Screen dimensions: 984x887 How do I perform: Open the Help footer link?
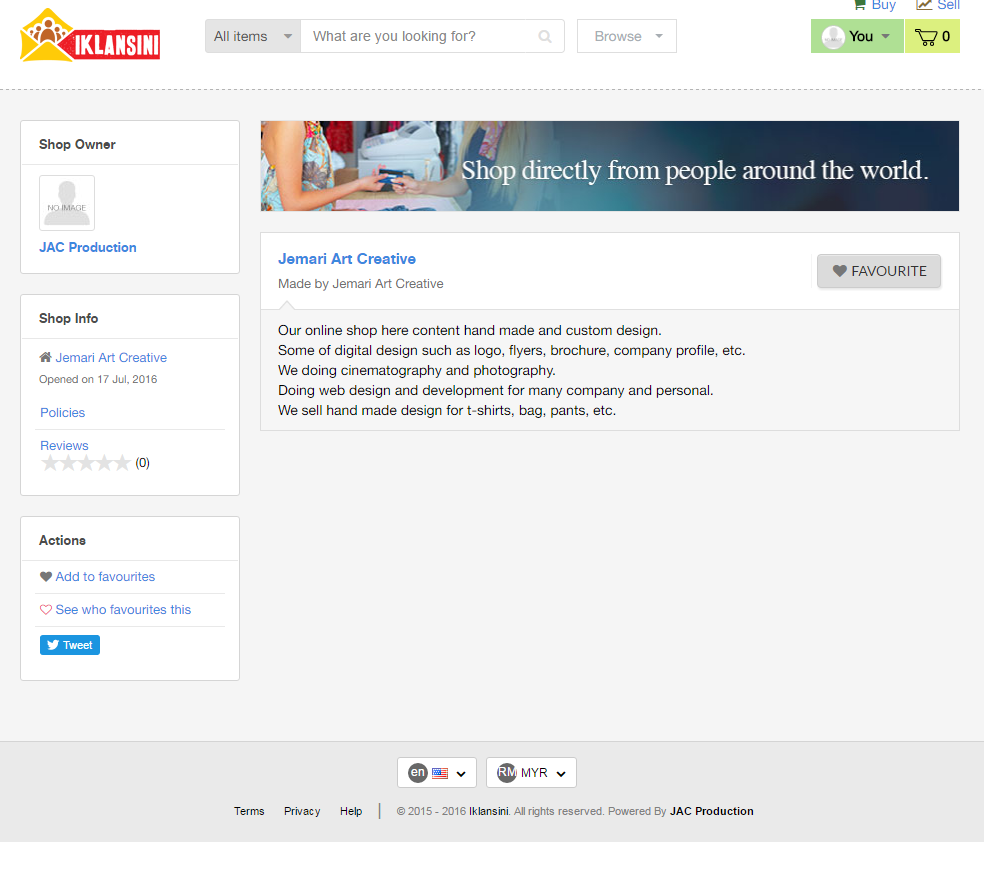pos(351,811)
